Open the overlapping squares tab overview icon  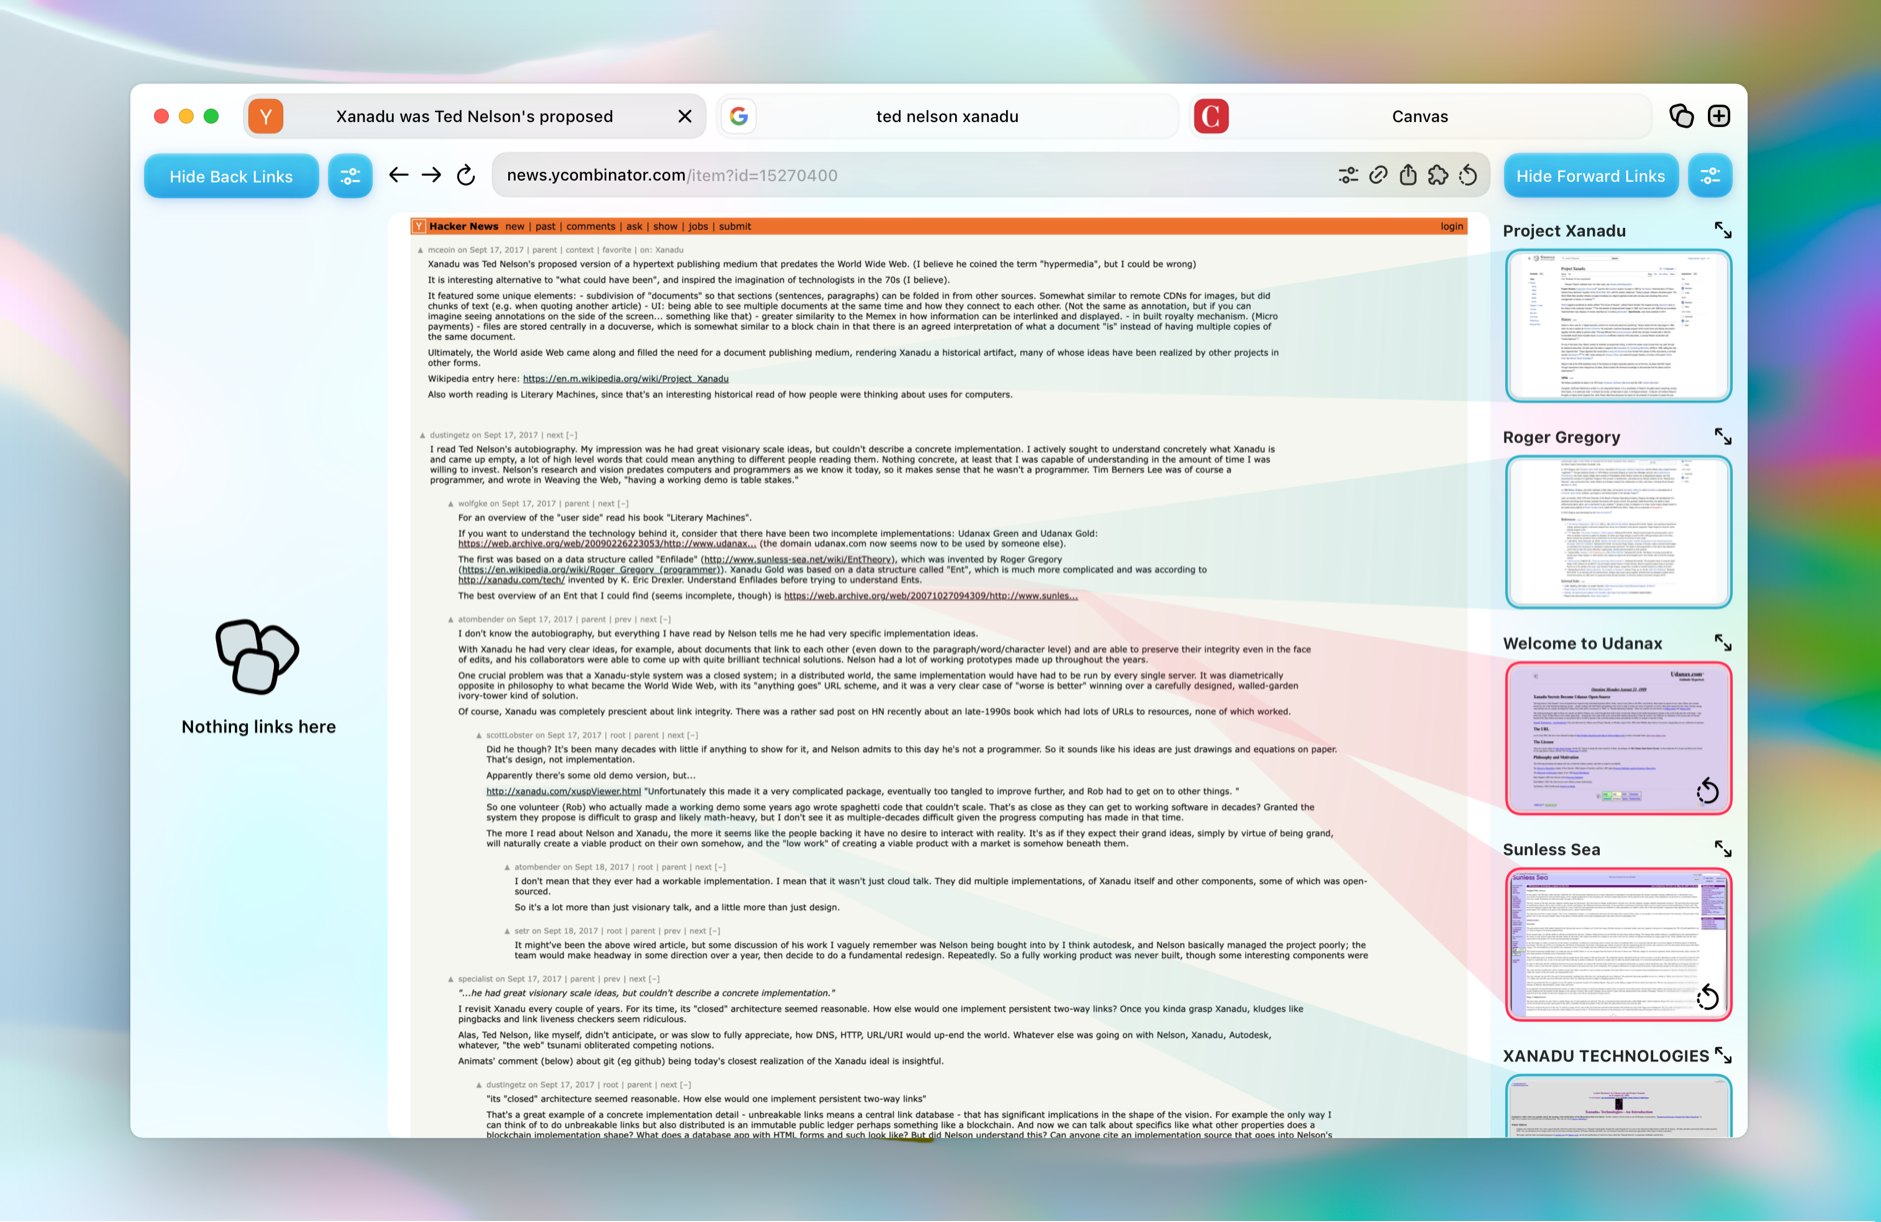[1681, 116]
